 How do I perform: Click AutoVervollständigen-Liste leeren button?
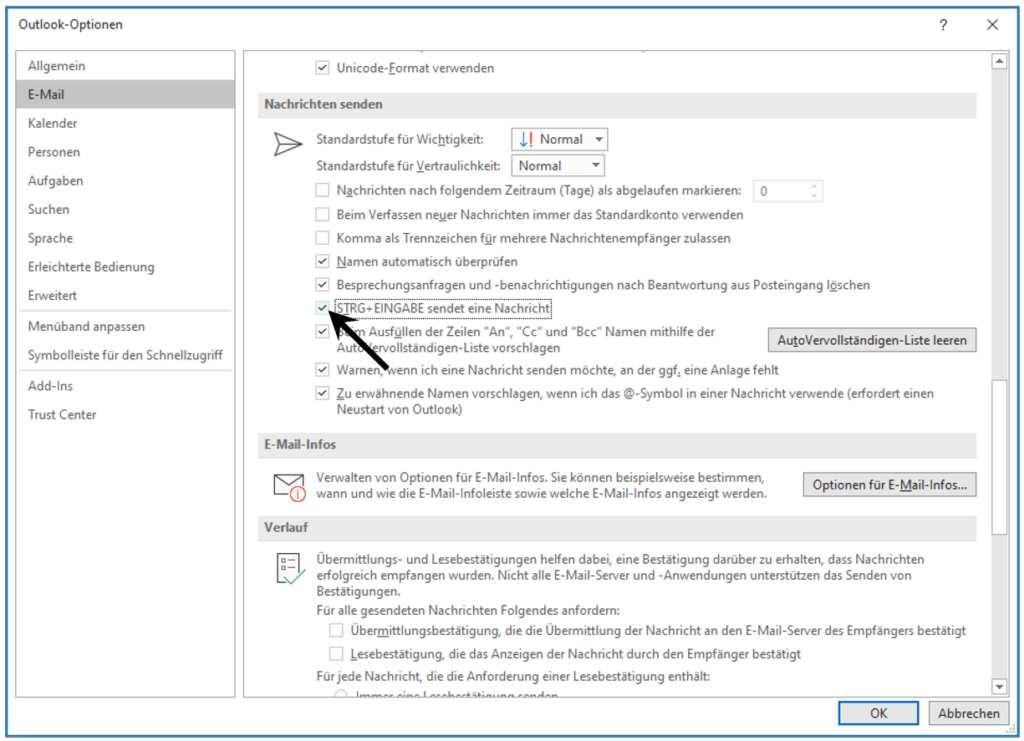[872, 340]
